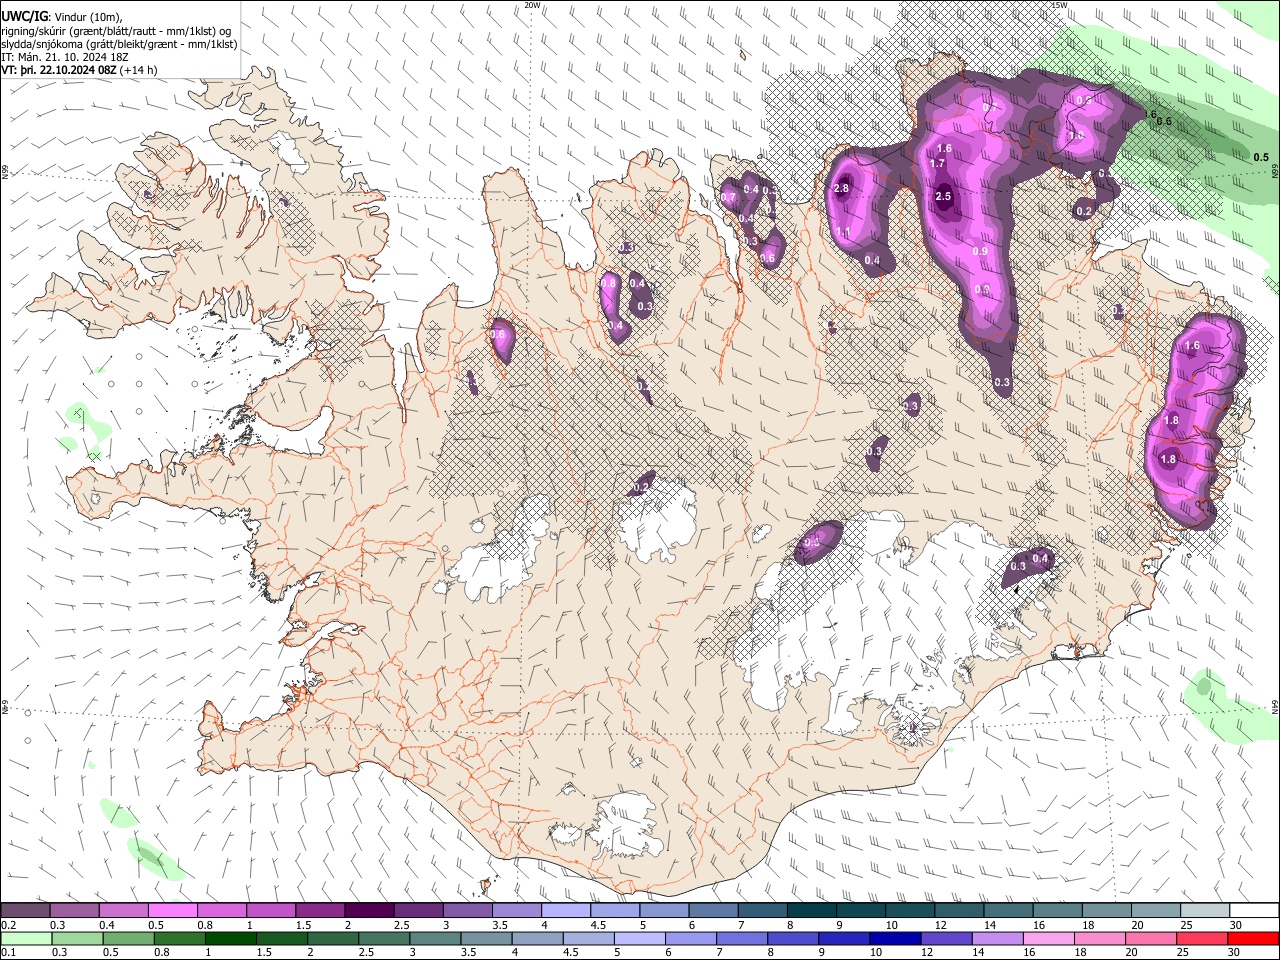
Task: Click the '2.5' snowfall value on the map
Action: 943,196
